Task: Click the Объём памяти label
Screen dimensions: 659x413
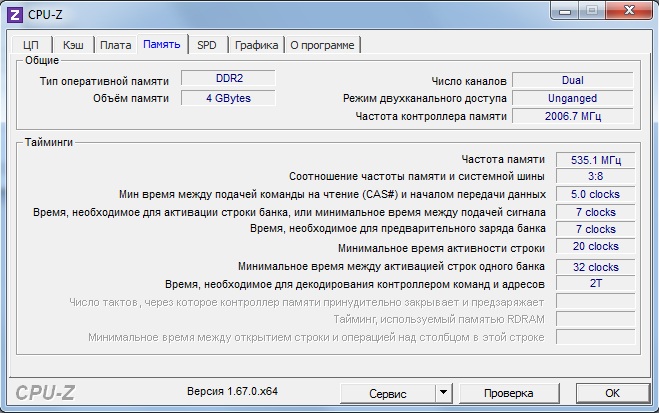Action: tap(131, 98)
